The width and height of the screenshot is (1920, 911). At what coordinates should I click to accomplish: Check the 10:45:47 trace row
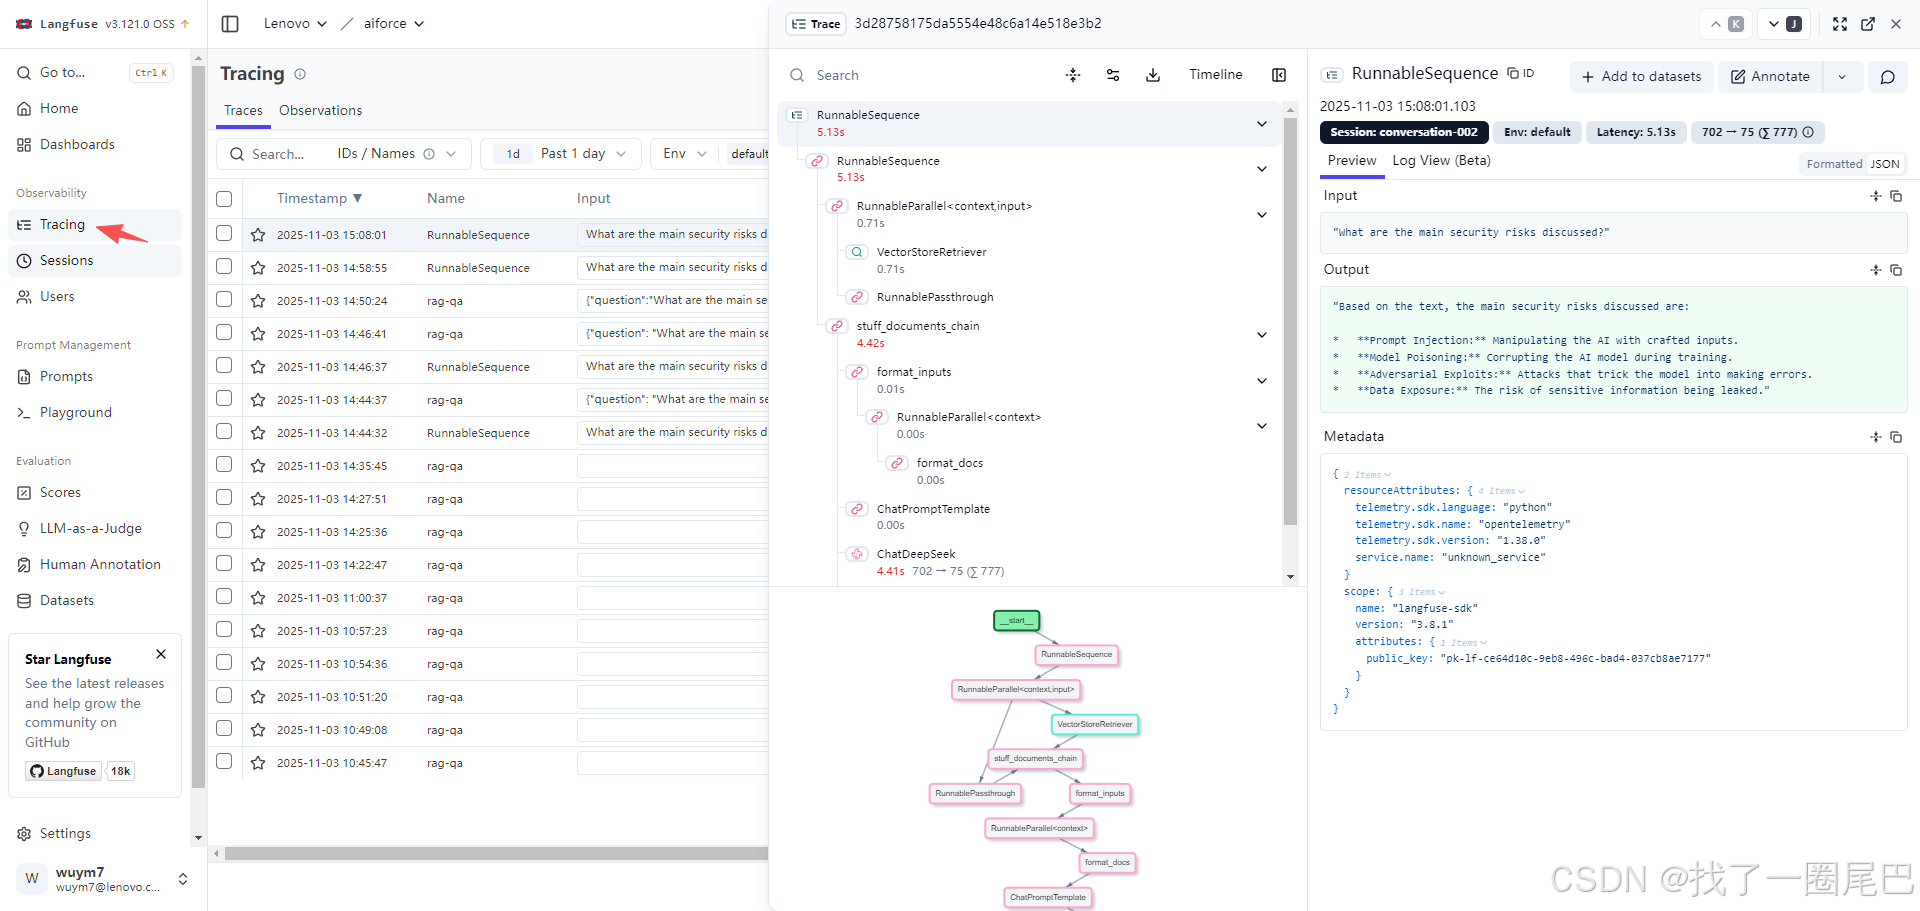tap(224, 761)
